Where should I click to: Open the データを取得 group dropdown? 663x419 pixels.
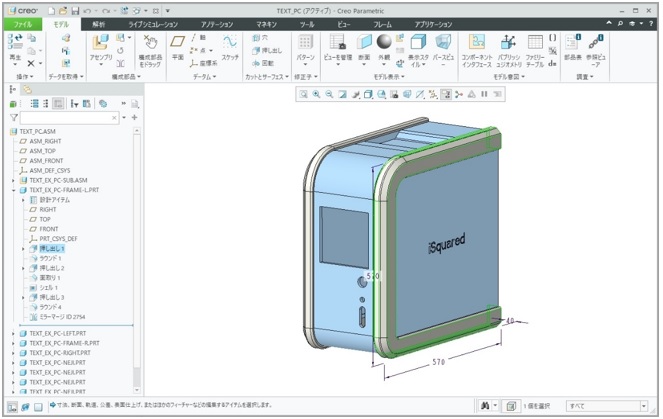(66, 77)
